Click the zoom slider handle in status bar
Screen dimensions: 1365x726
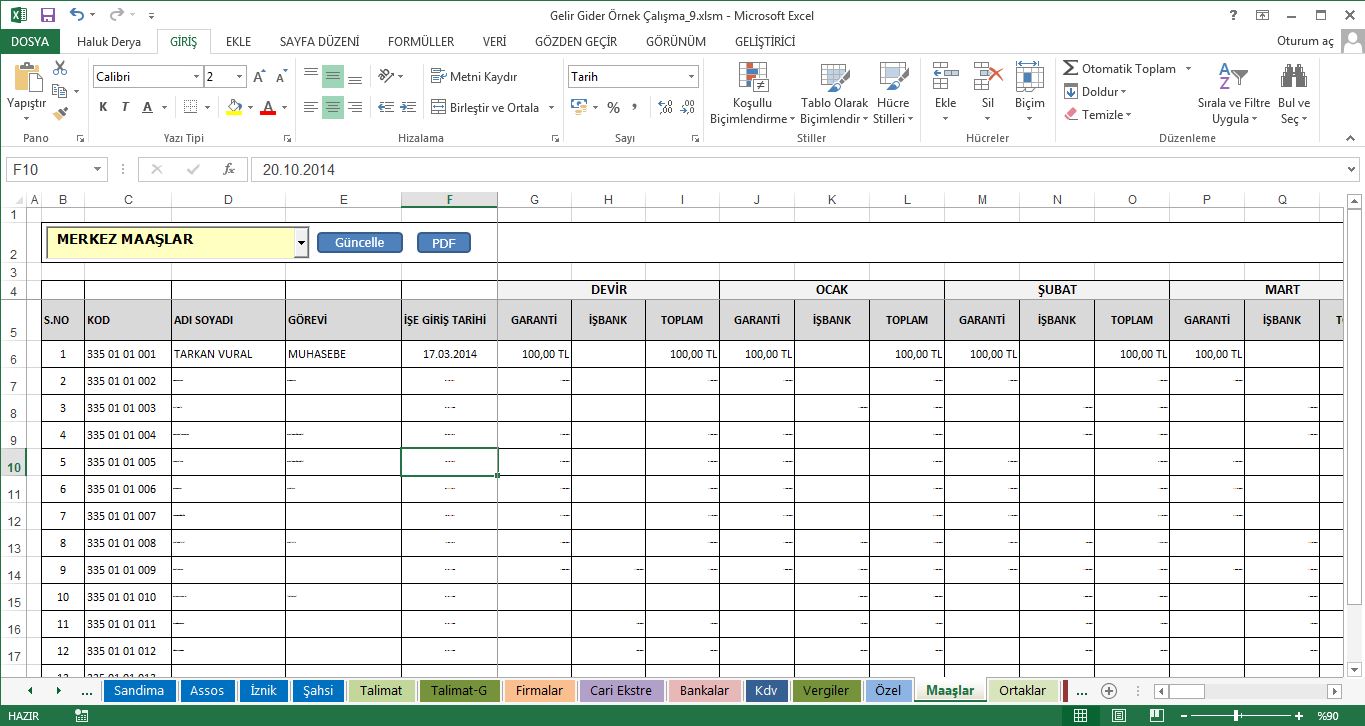1238,716
